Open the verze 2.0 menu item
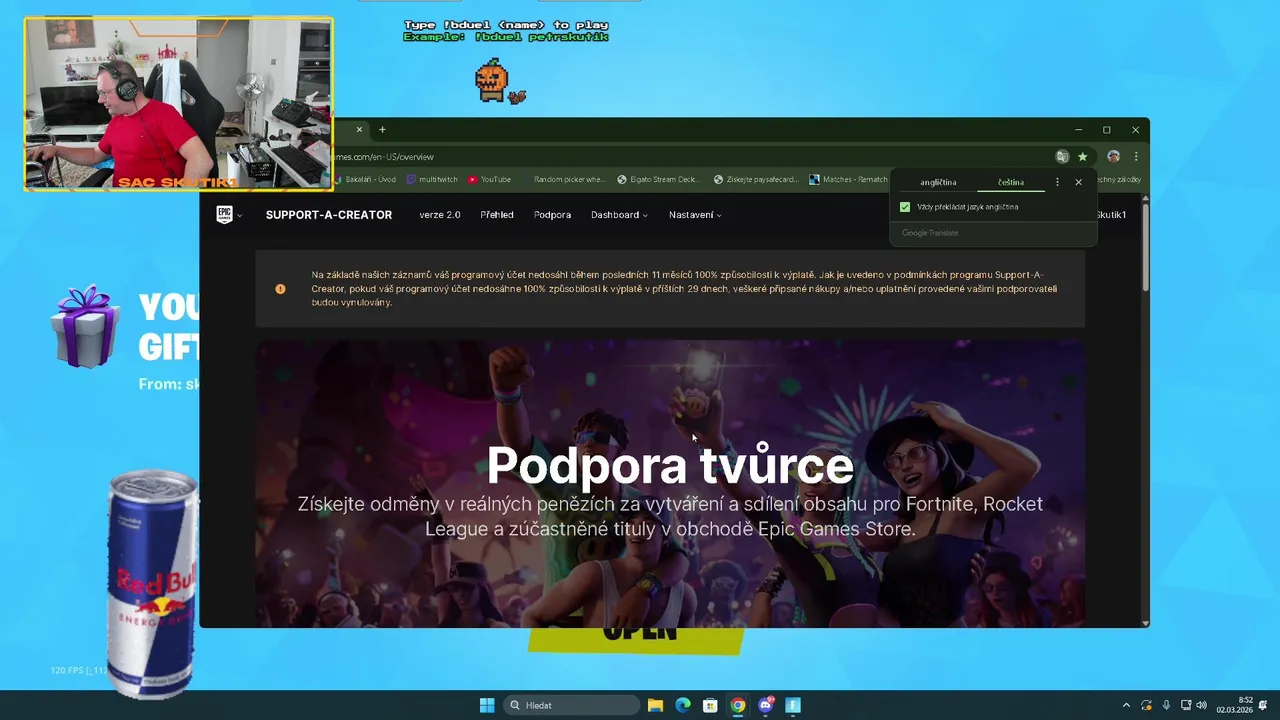The image size is (1280, 720). coord(440,215)
